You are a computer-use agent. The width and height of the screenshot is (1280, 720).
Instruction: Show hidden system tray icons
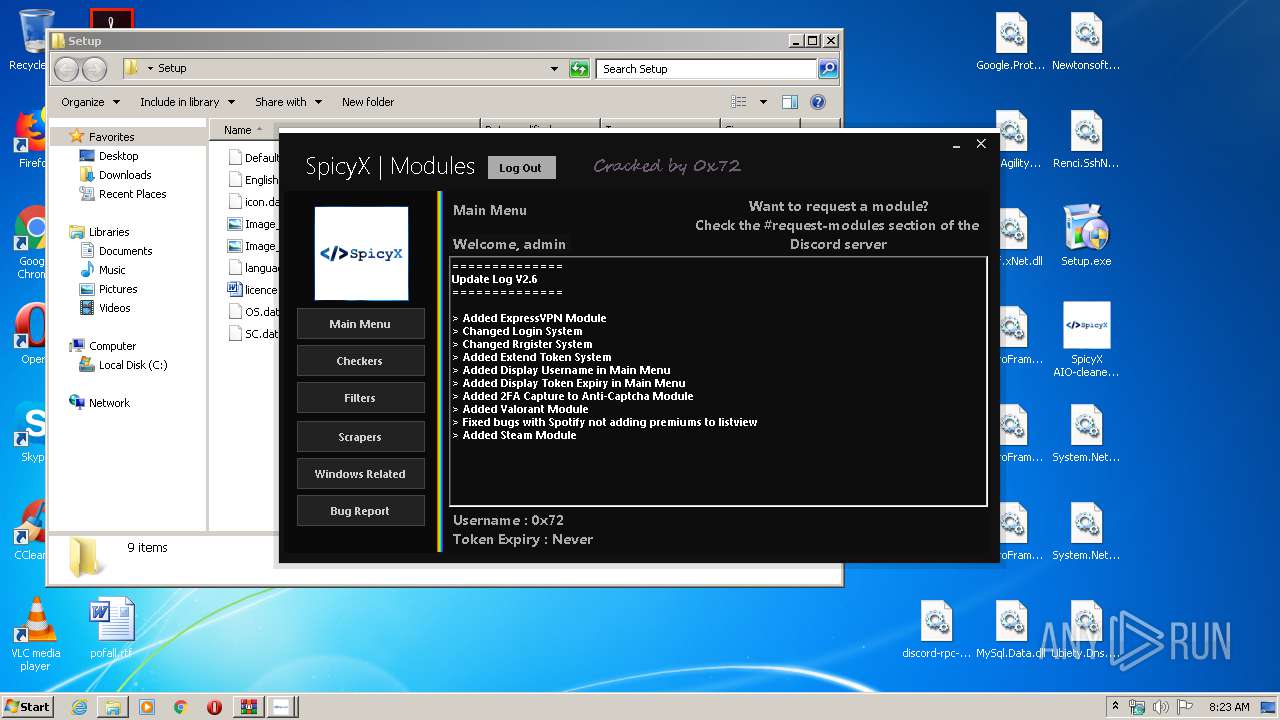pos(1115,707)
